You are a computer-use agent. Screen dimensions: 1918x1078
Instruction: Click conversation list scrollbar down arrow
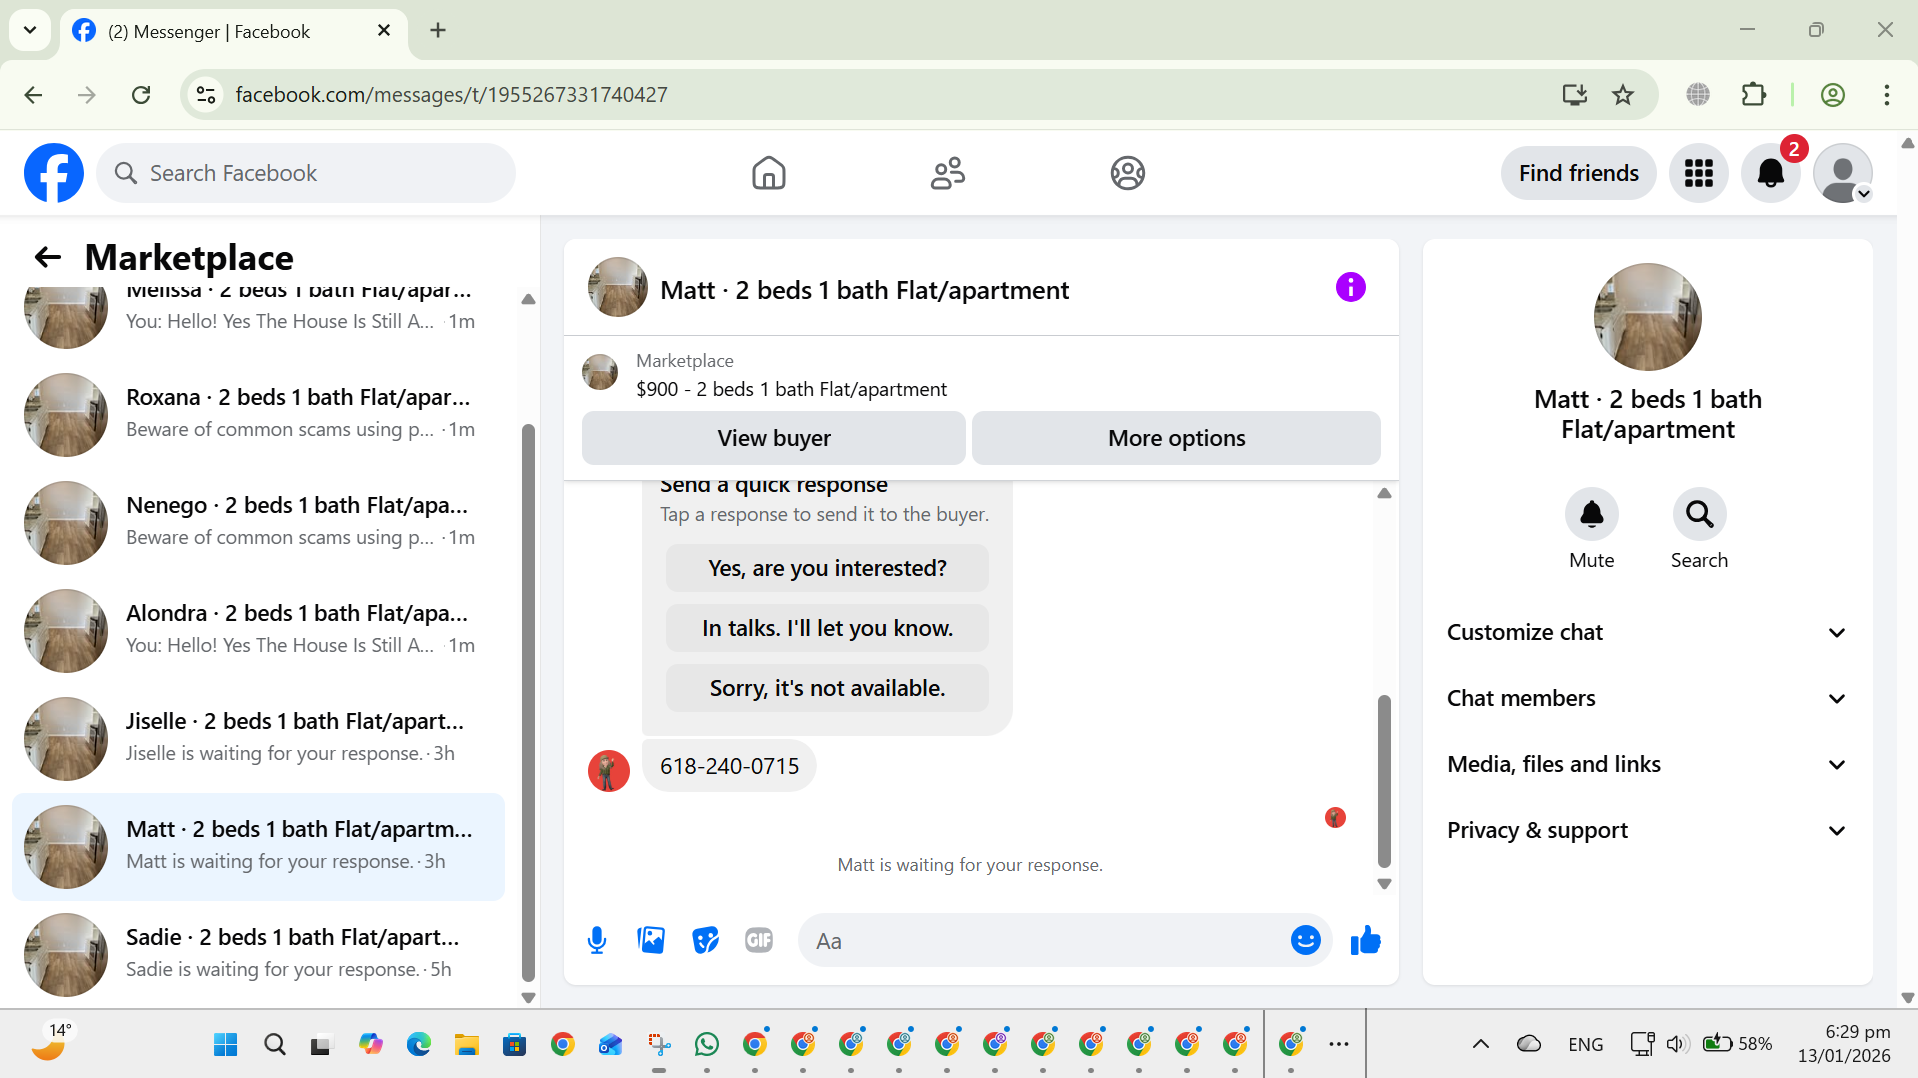[x=529, y=997]
